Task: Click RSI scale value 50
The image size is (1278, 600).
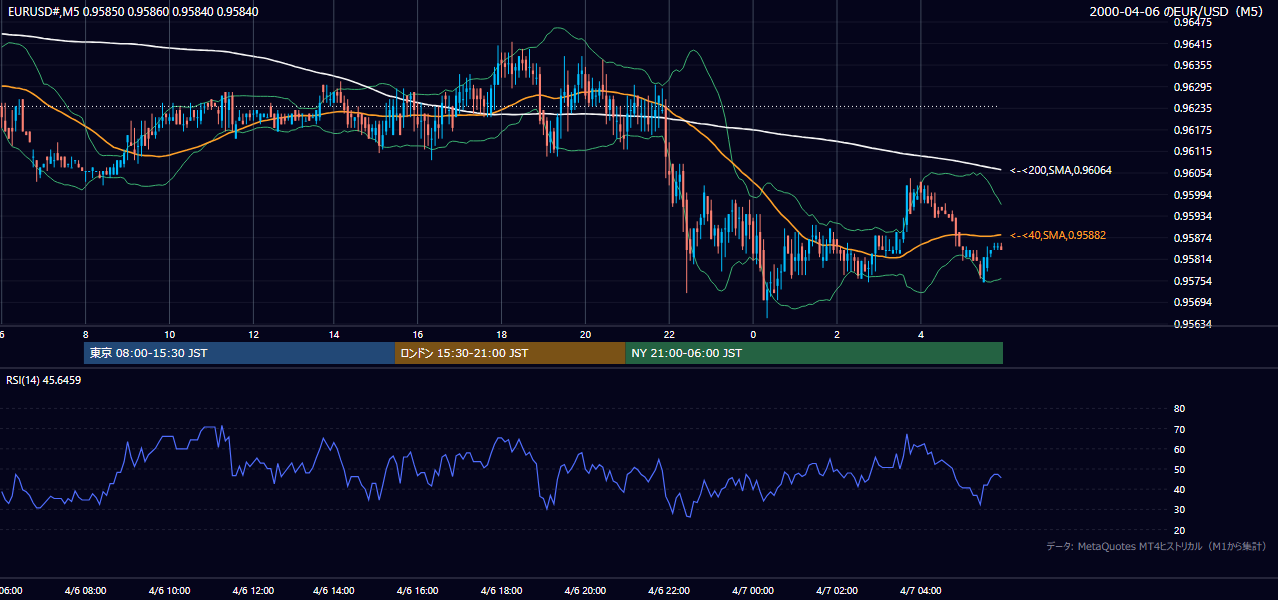Action: [x=1179, y=469]
